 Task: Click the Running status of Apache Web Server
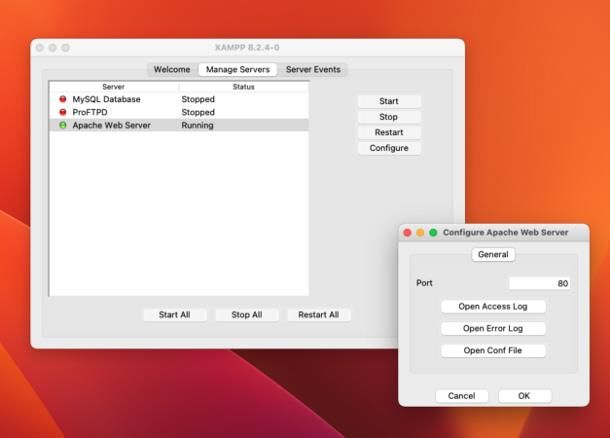pos(198,125)
